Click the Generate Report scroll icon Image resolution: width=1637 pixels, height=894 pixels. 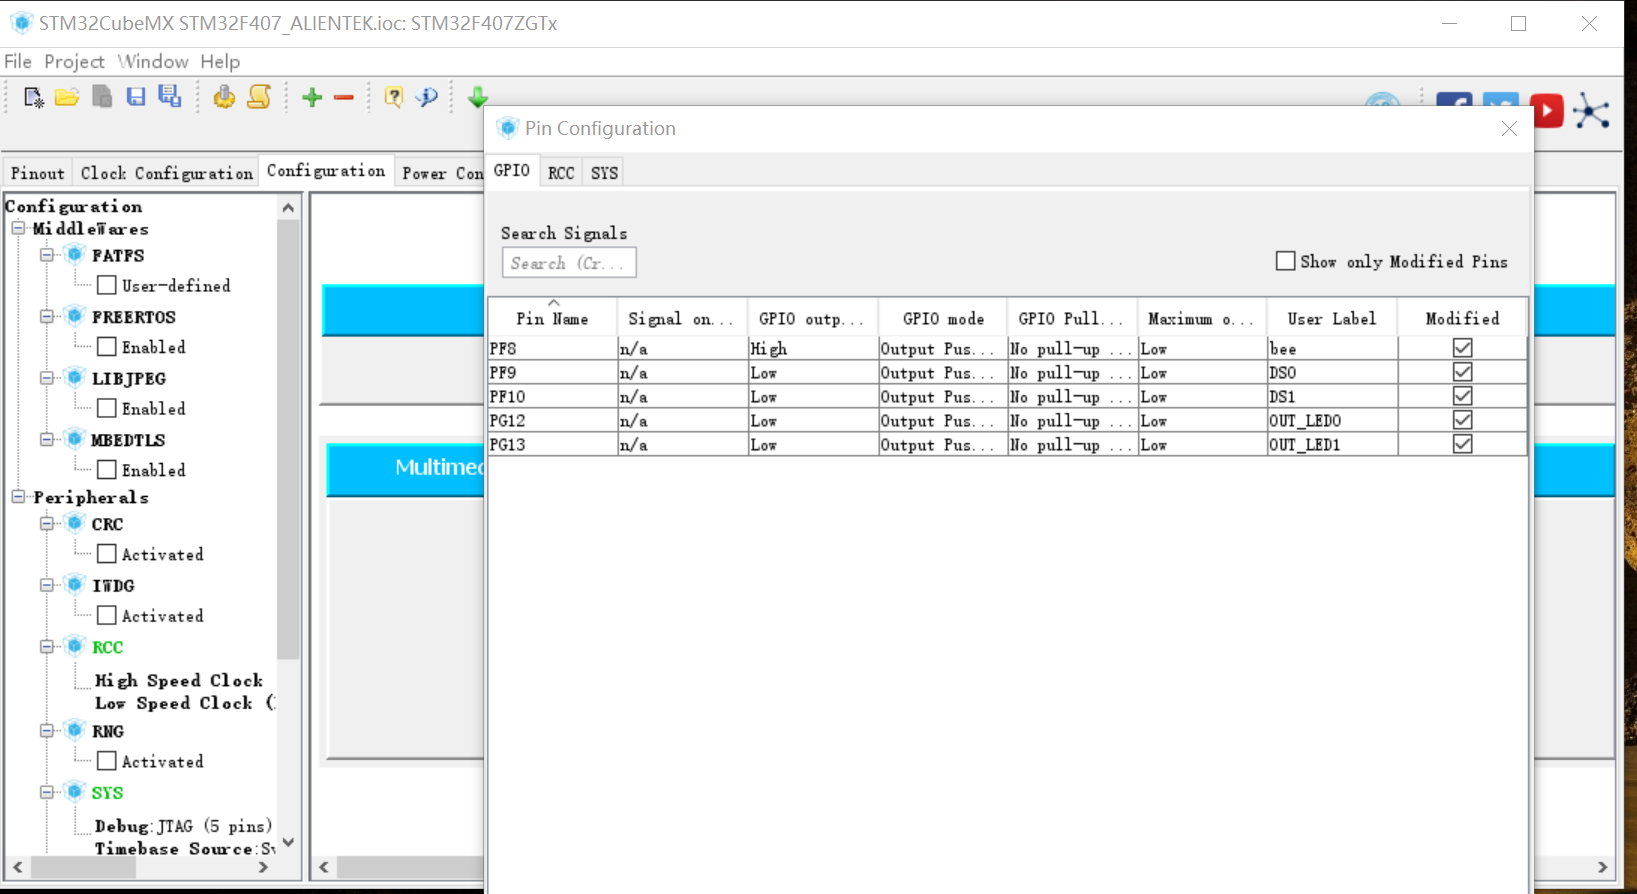pos(259,97)
